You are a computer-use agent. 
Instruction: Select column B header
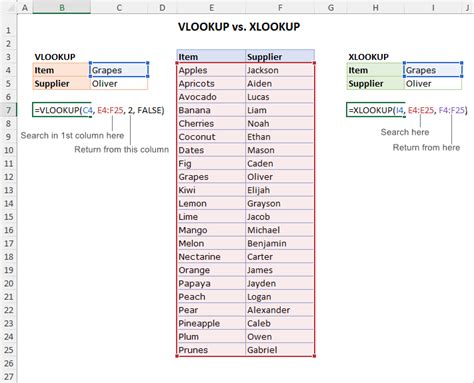(x=62, y=7)
